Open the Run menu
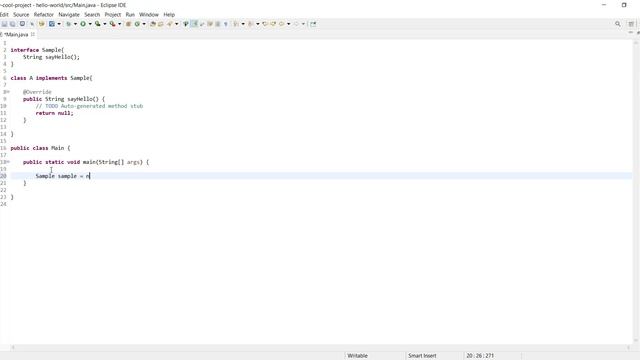The image size is (640, 360). tap(130, 14)
